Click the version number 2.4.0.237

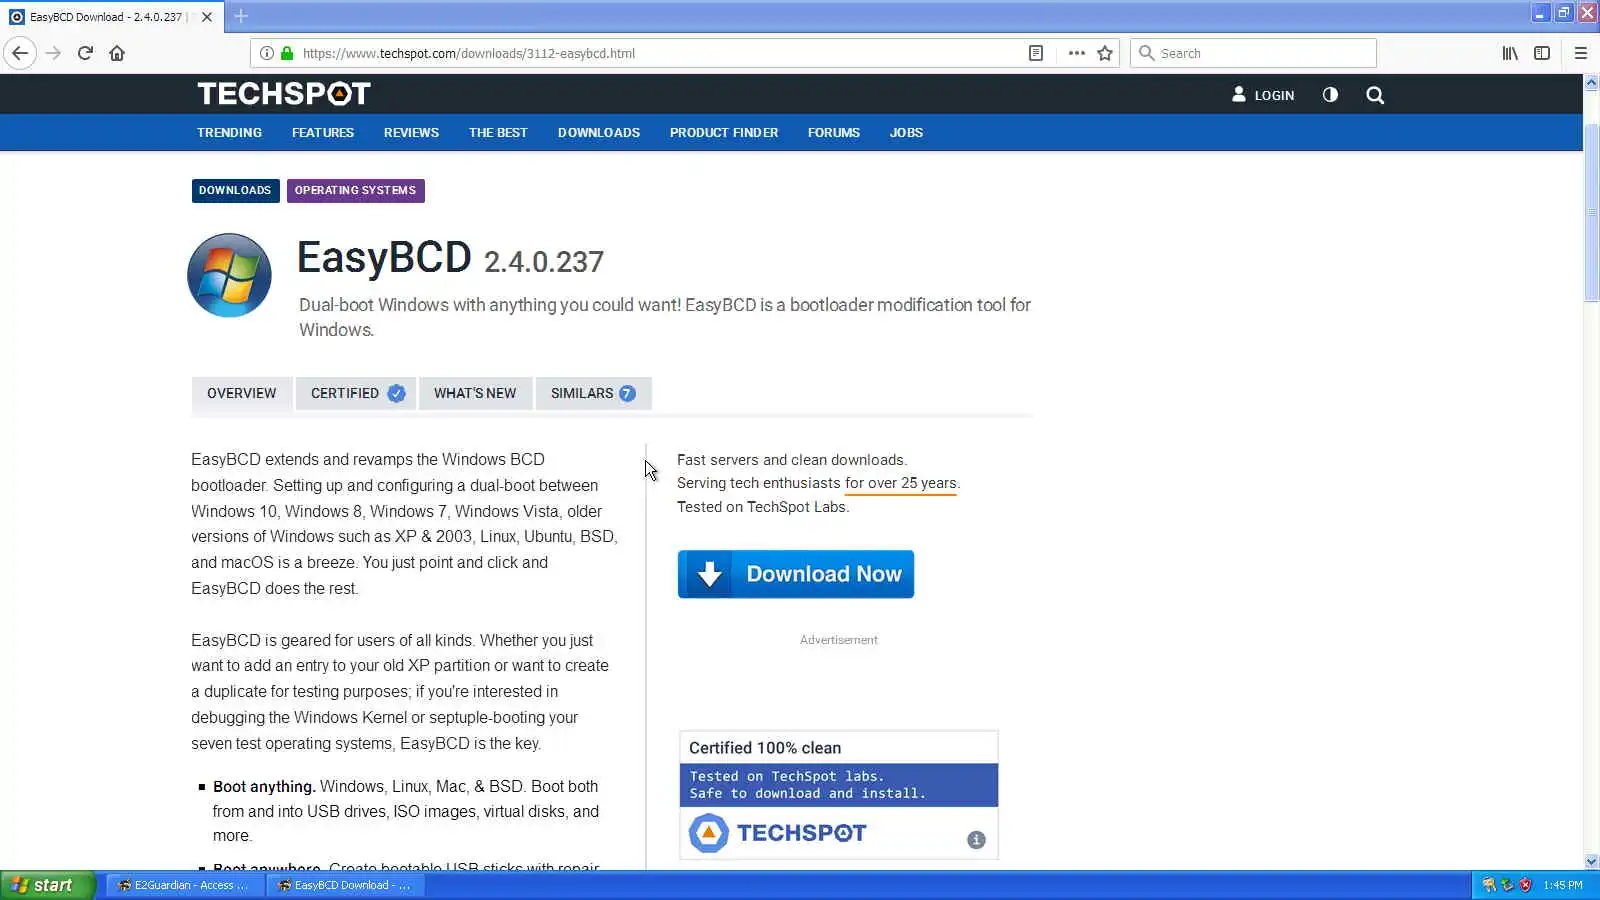(544, 262)
